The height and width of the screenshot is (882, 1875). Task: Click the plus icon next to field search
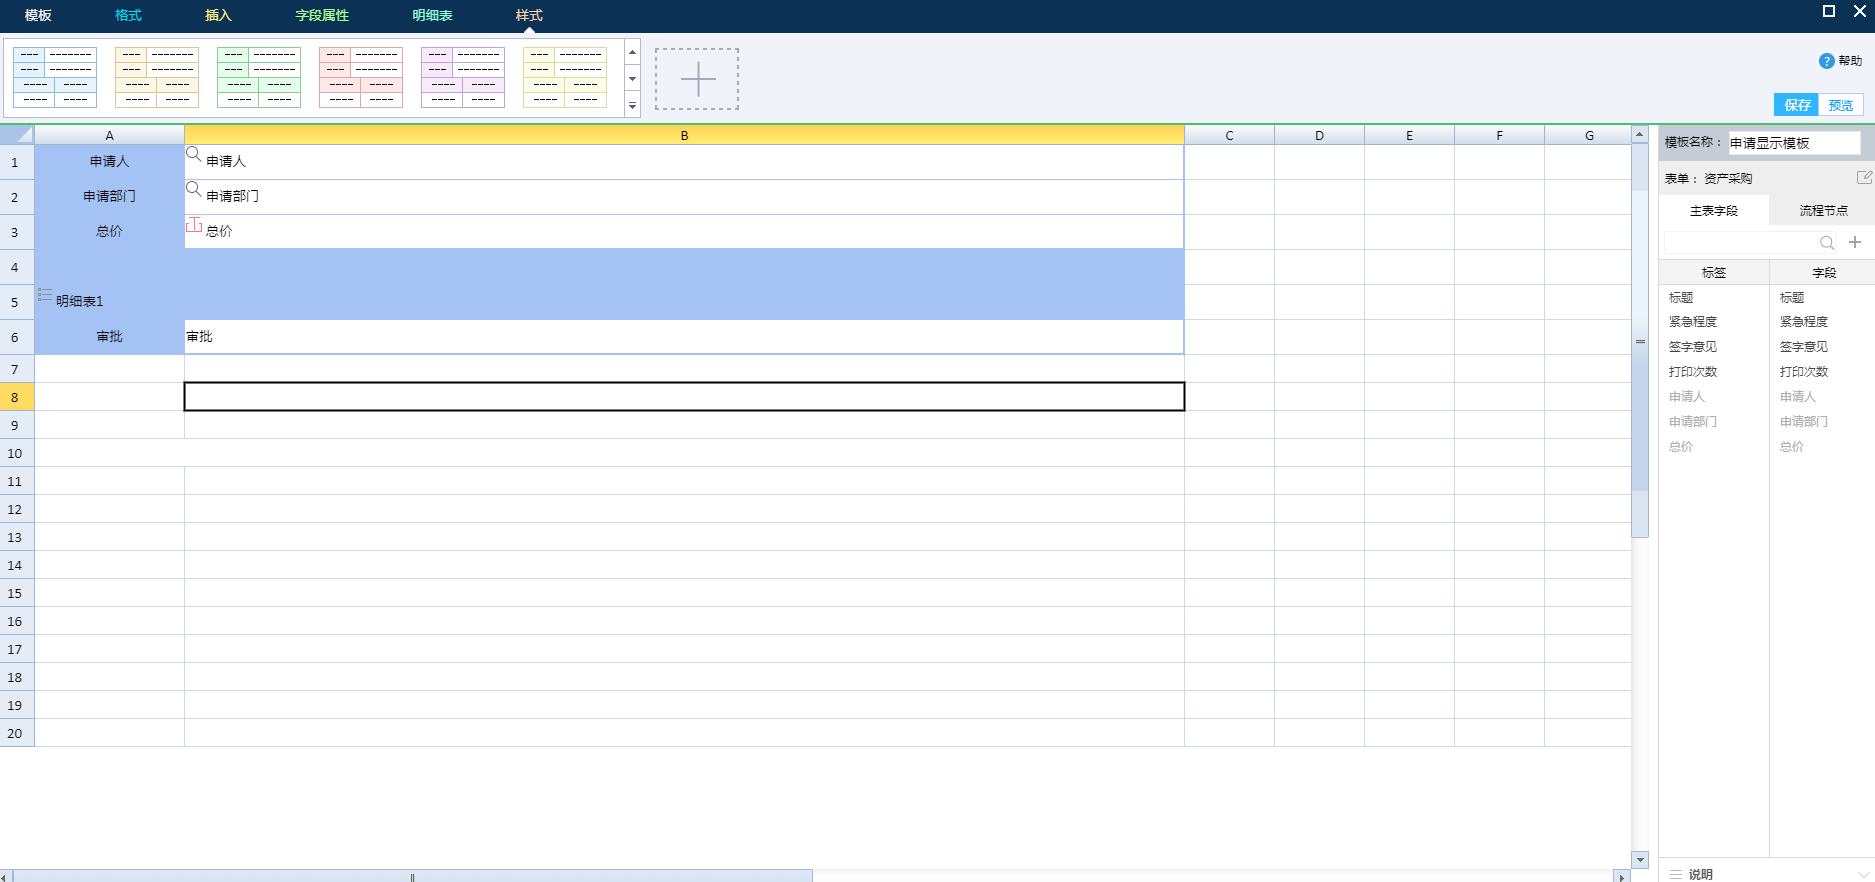pos(1855,242)
